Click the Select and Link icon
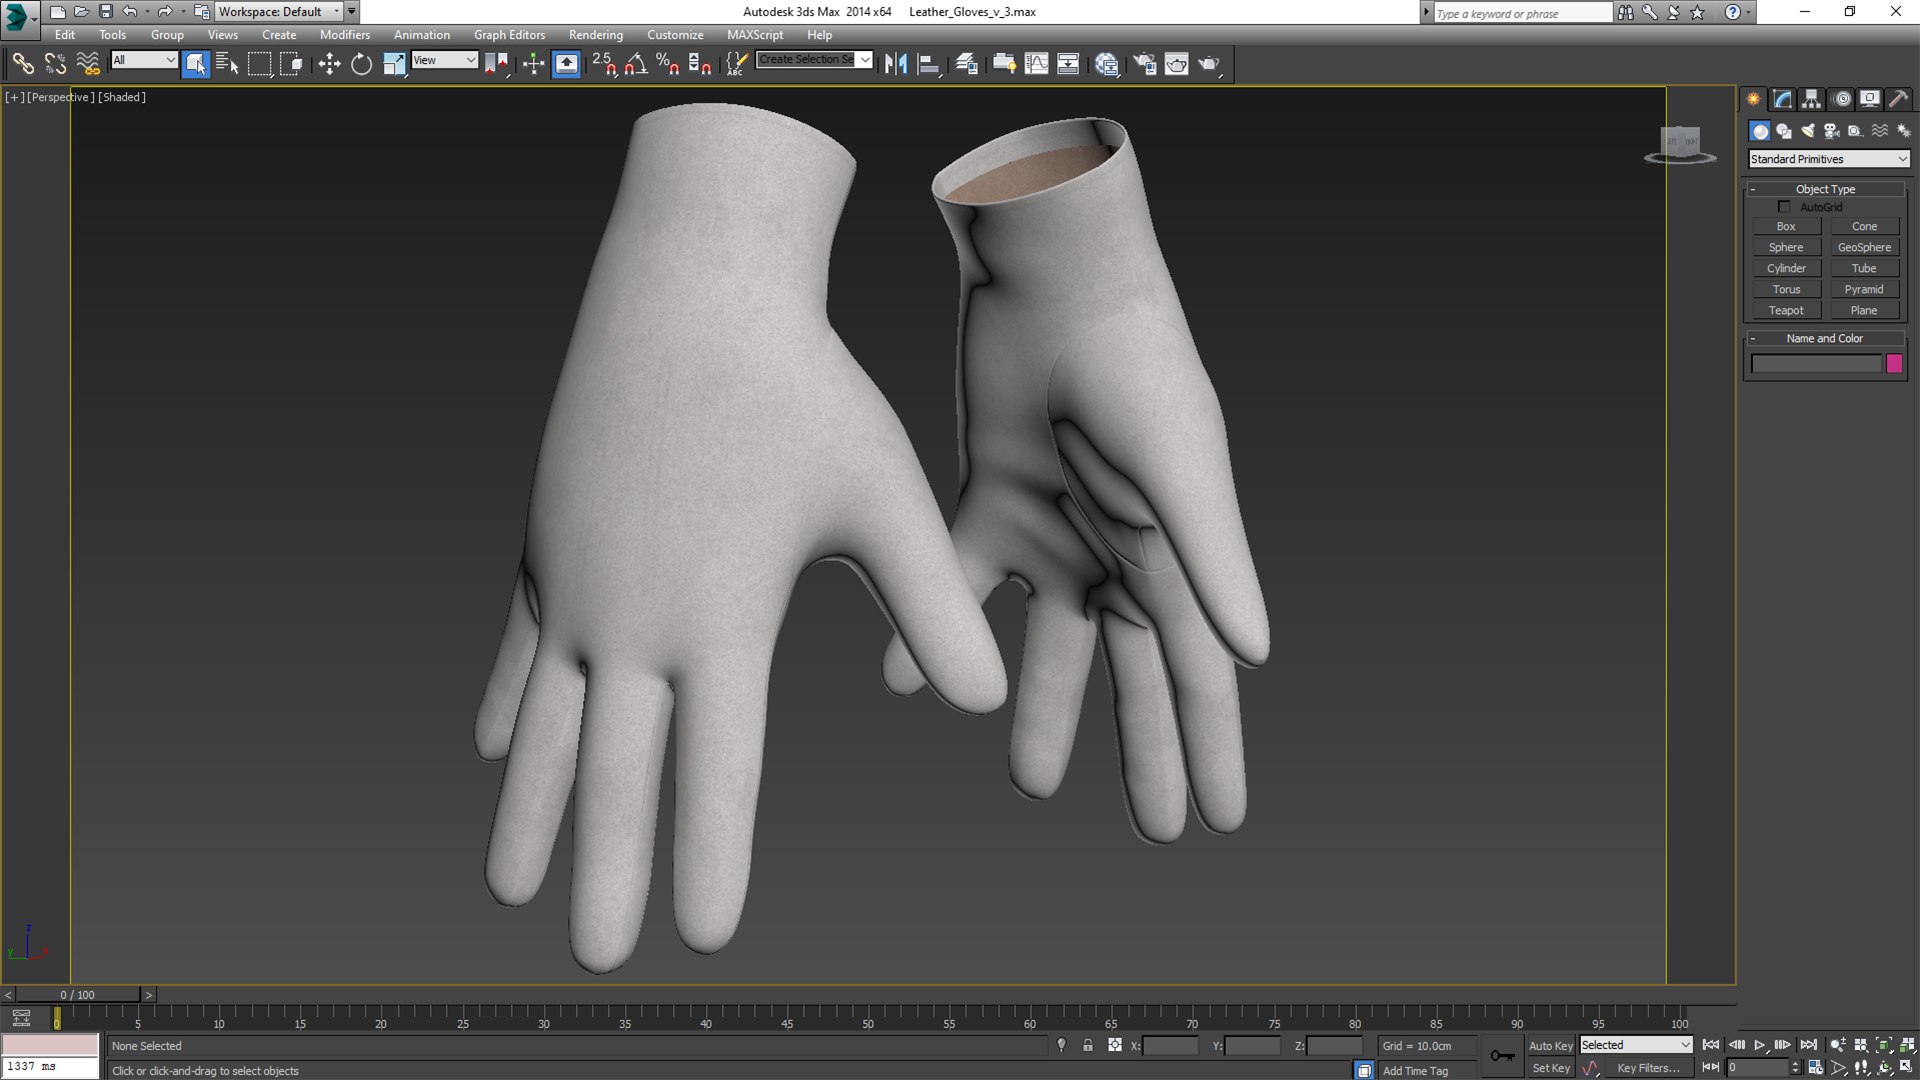This screenshot has height=1080, width=1920. click(22, 64)
